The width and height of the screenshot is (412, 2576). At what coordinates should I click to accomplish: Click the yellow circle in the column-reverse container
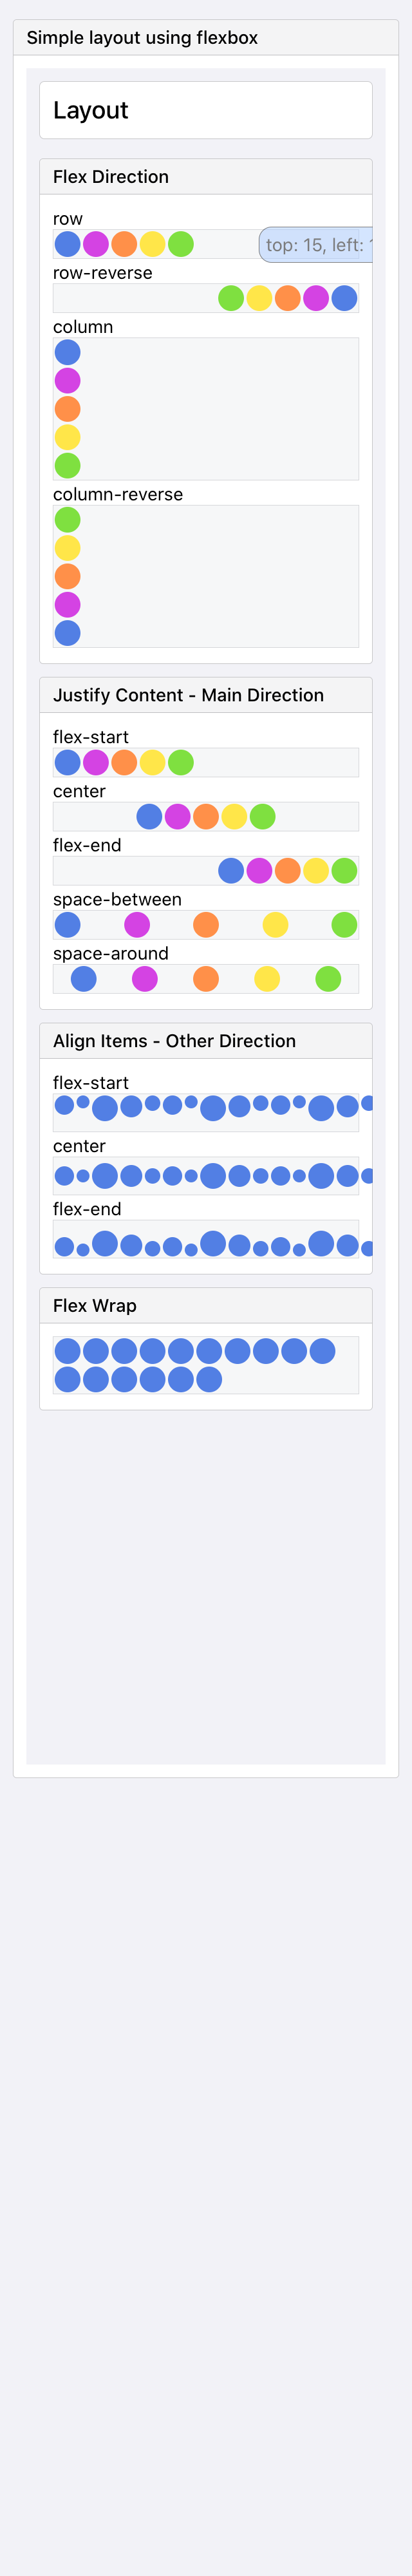(67, 548)
